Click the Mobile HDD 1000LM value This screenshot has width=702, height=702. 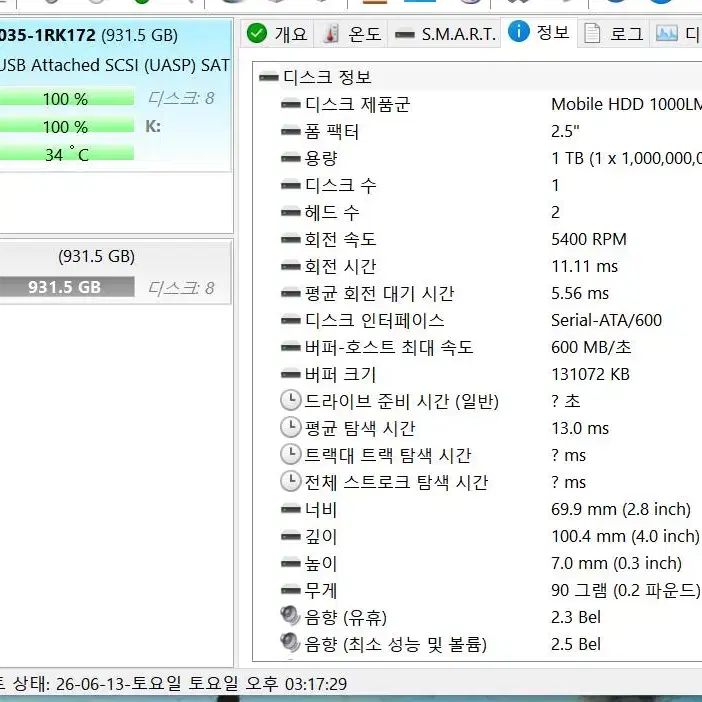click(626, 104)
